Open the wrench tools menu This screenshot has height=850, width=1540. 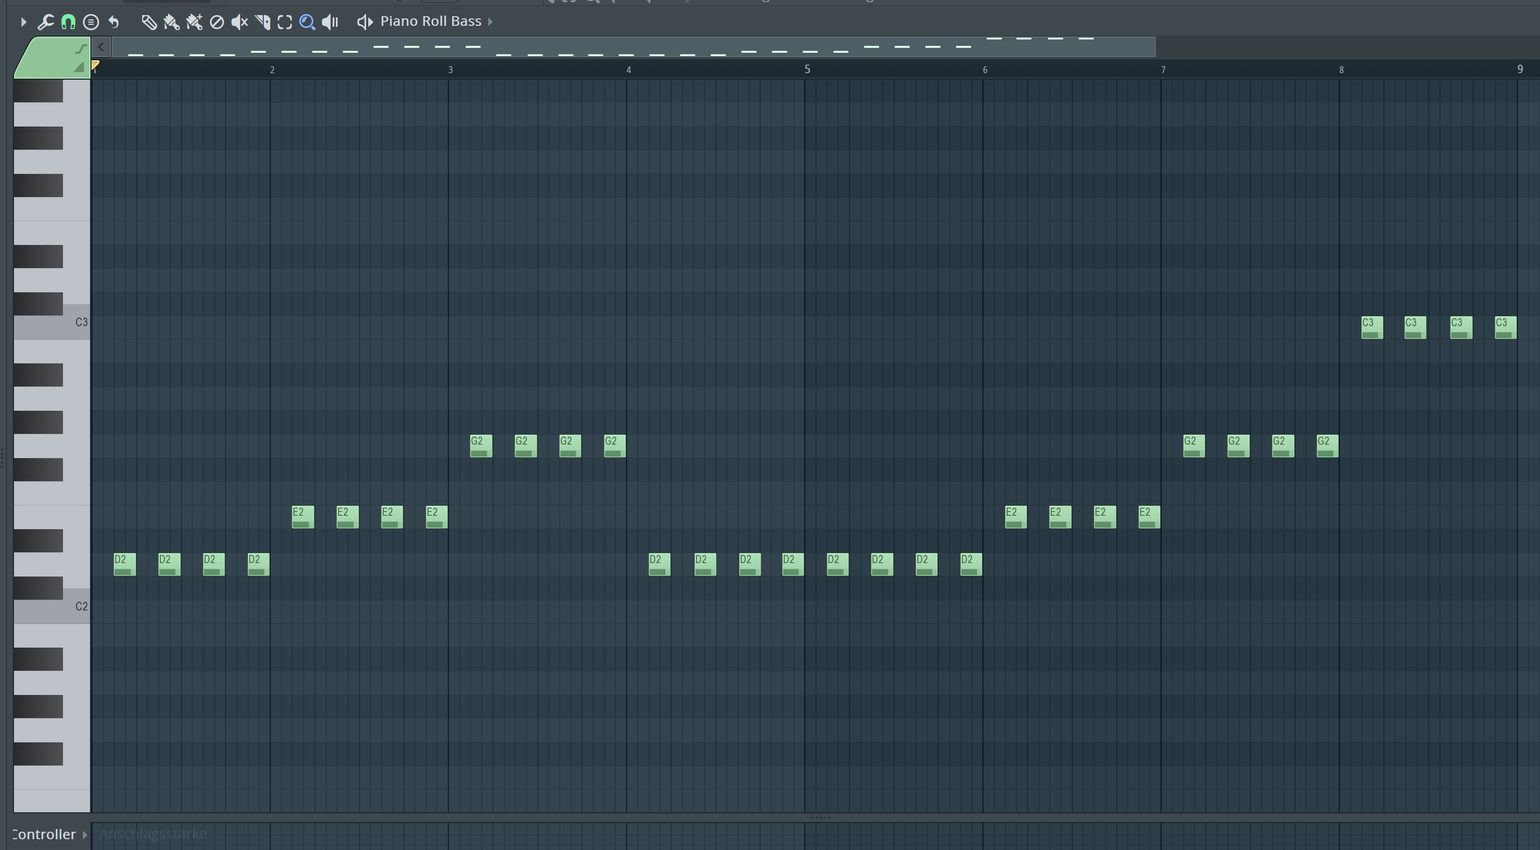[x=45, y=22]
